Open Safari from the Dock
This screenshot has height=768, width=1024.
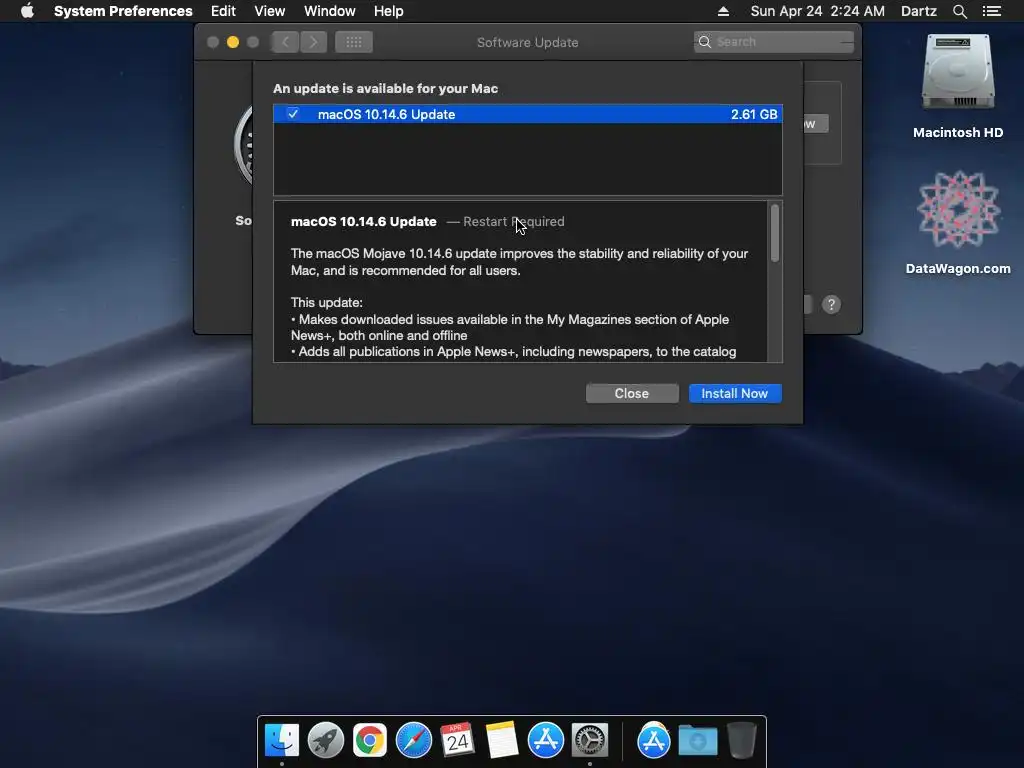(413, 741)
